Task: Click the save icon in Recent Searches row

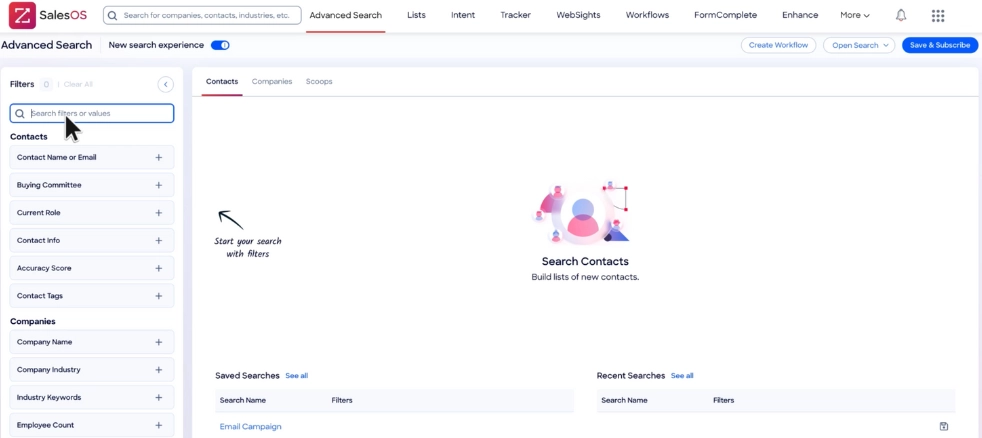Action: [x=944, y=426]
